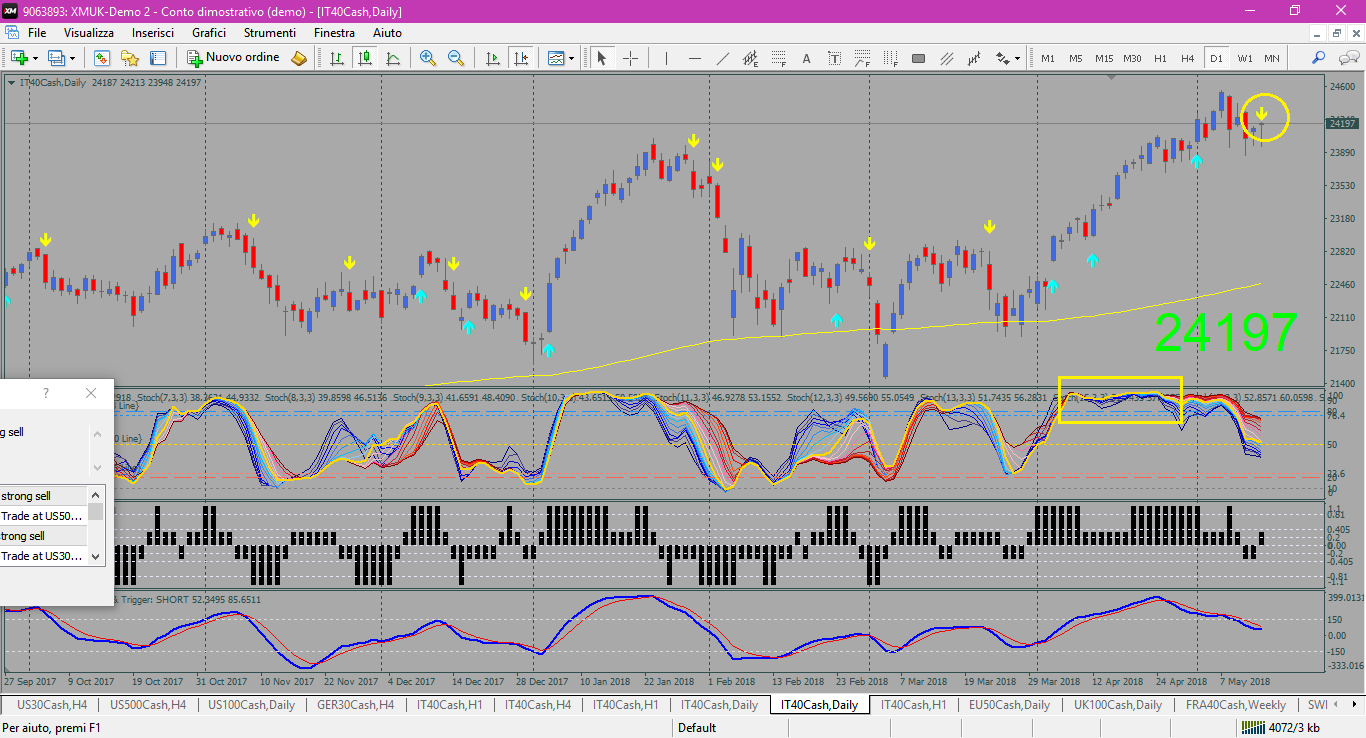The height and width of the screenshot is (738, 1366).
Task: Select the crosshair tool
Action: (x=630, y=58)
